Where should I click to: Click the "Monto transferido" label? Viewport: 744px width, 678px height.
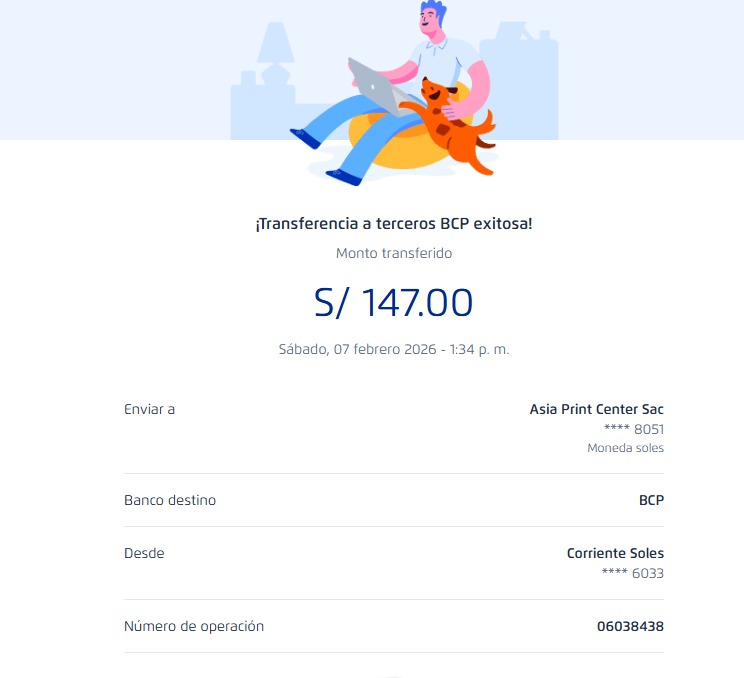click(x=394, y=253)
